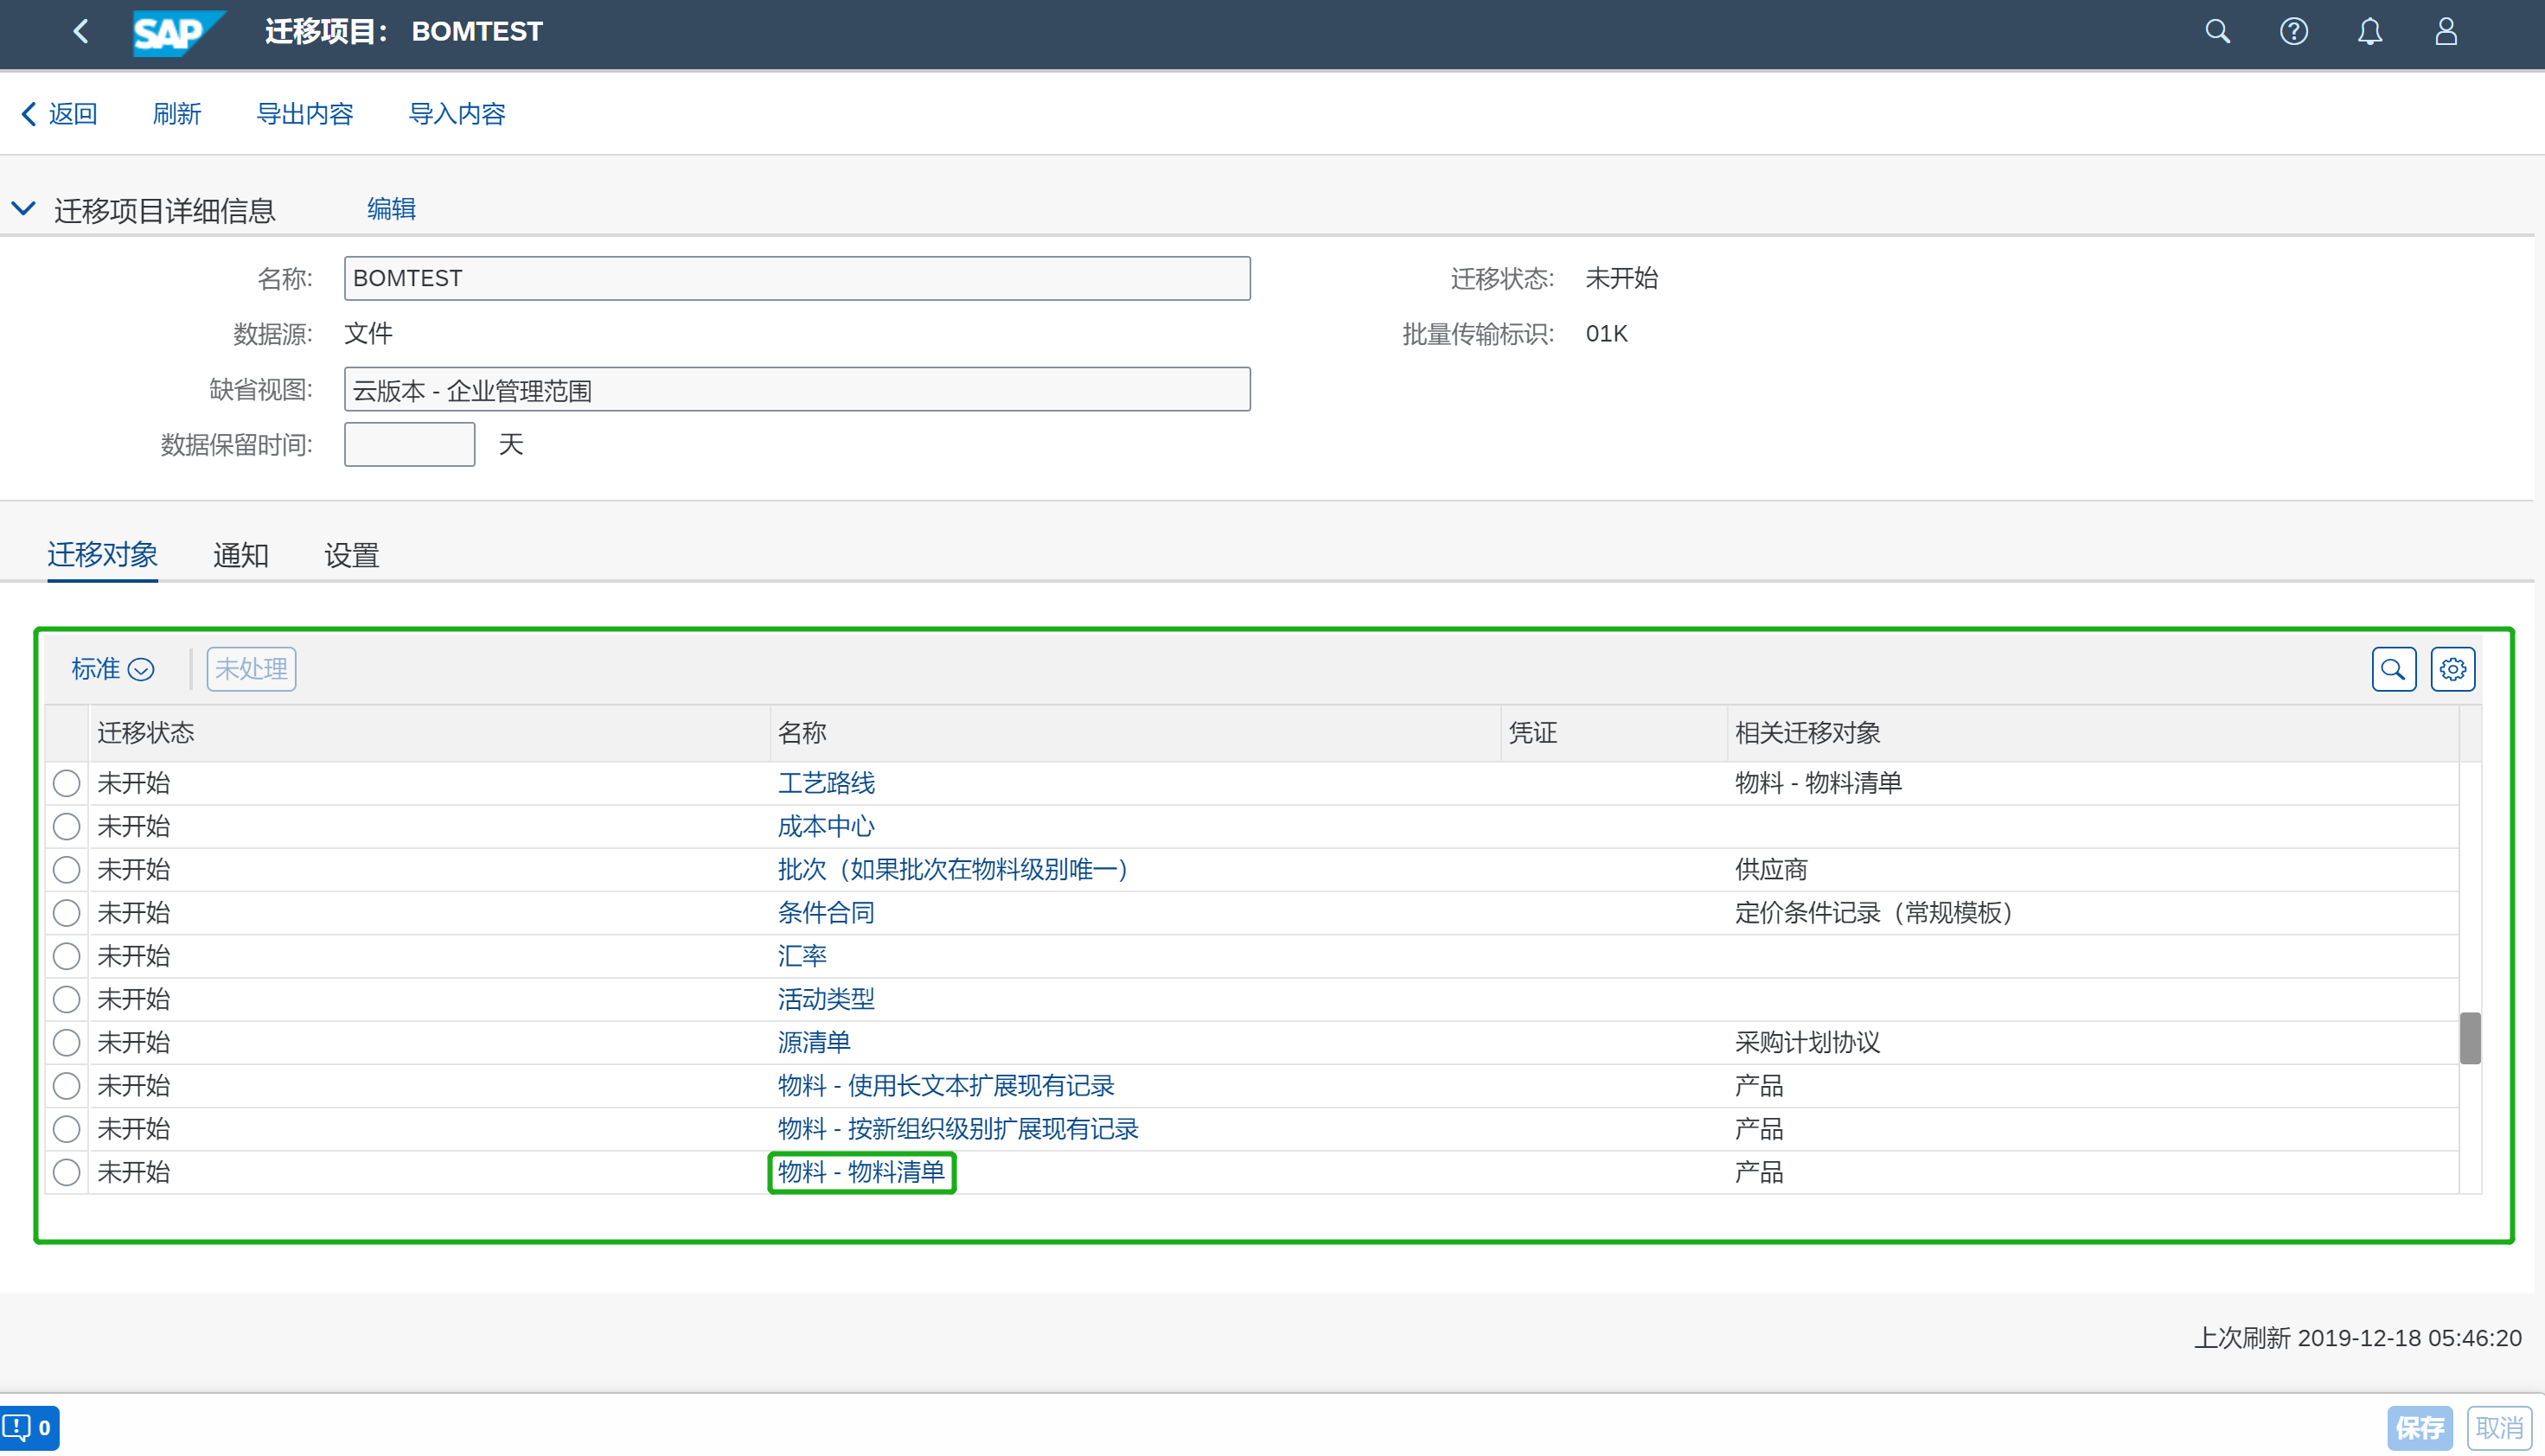The height and width of the screenshot is (1456, 2545).
Task: Open table settings gear icon
Action: [x=2452, y=669]
